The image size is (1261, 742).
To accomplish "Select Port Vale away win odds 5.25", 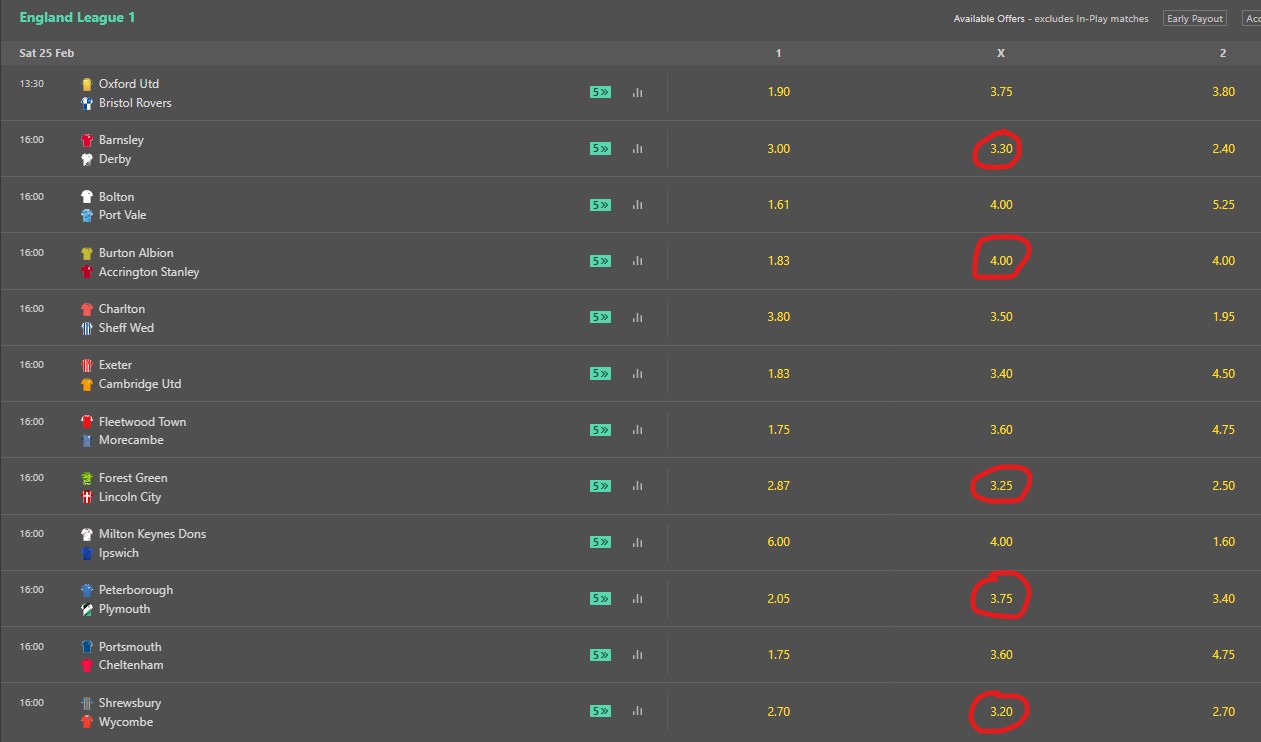I will tap(1223, 205).
